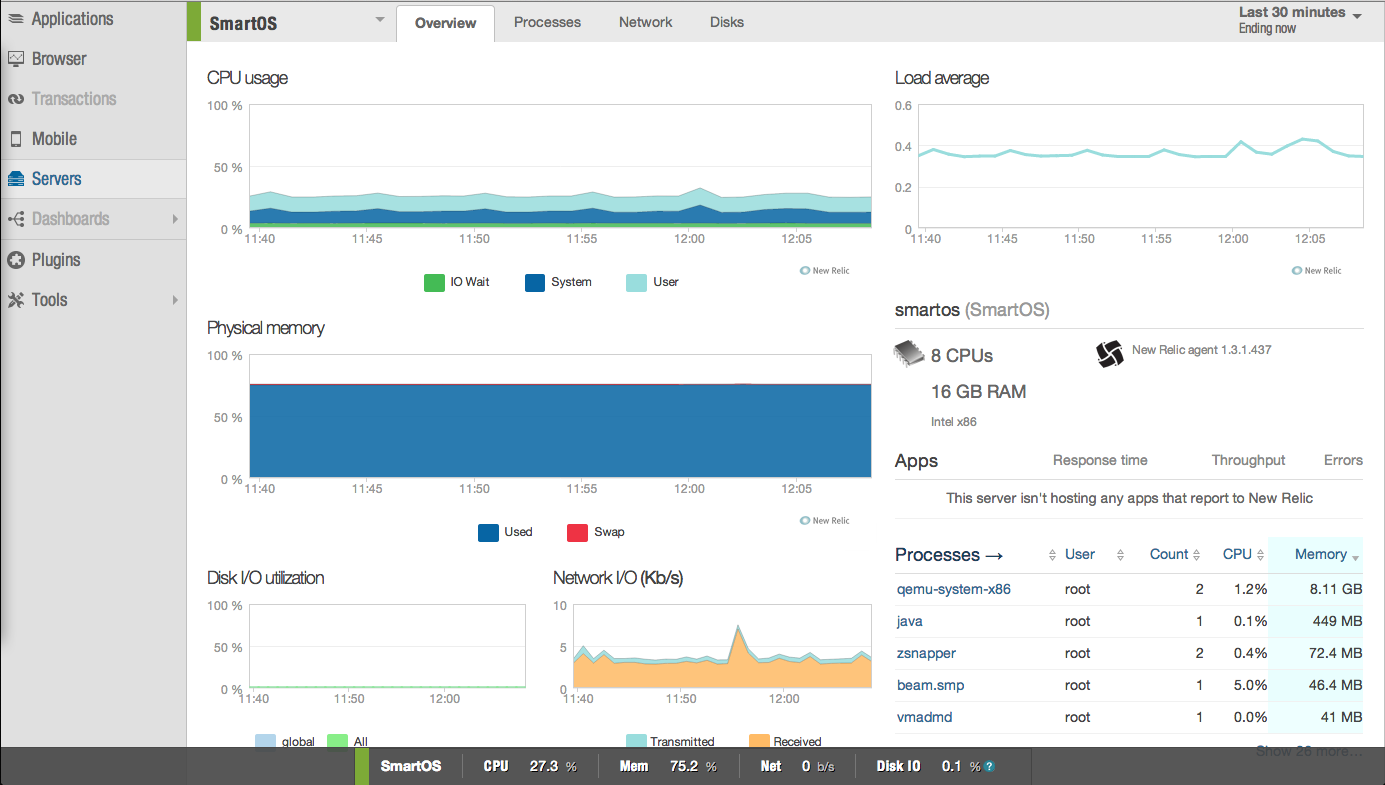Click SmartOS in the bottom status bar
The width and height of the screenshot is (1385, 785).
point(410,766)
